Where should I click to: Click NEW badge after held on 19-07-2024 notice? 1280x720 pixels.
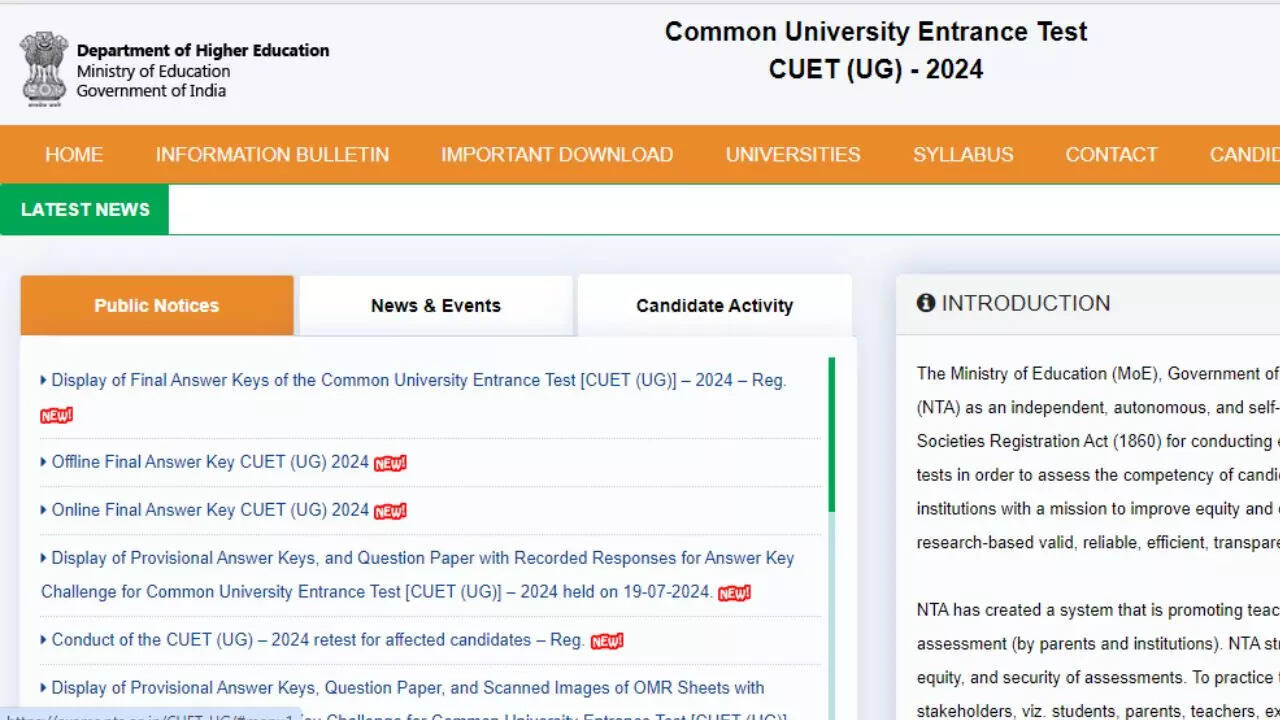coord(734,593)
